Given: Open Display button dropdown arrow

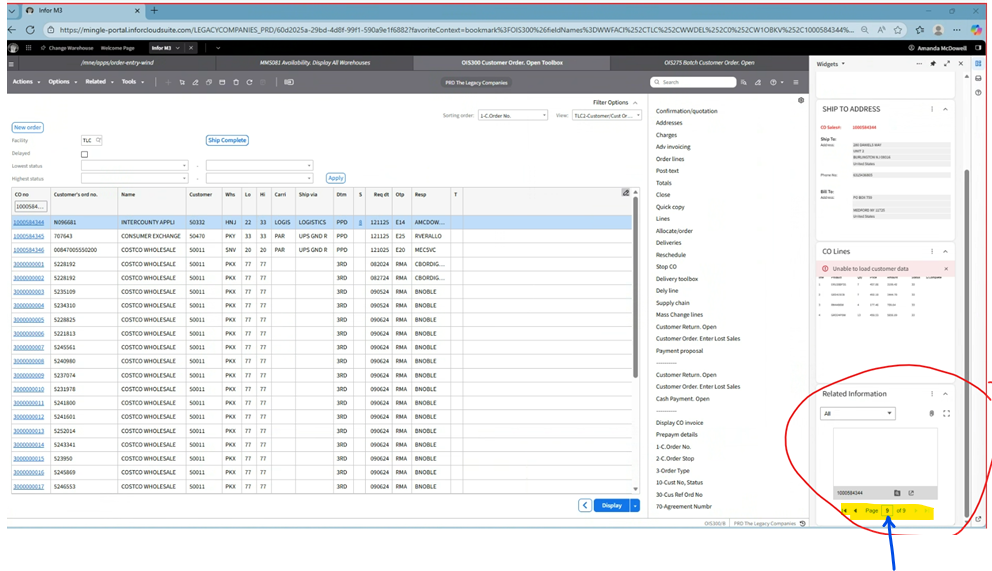Looking at the screenshot, I should [635, 505].
